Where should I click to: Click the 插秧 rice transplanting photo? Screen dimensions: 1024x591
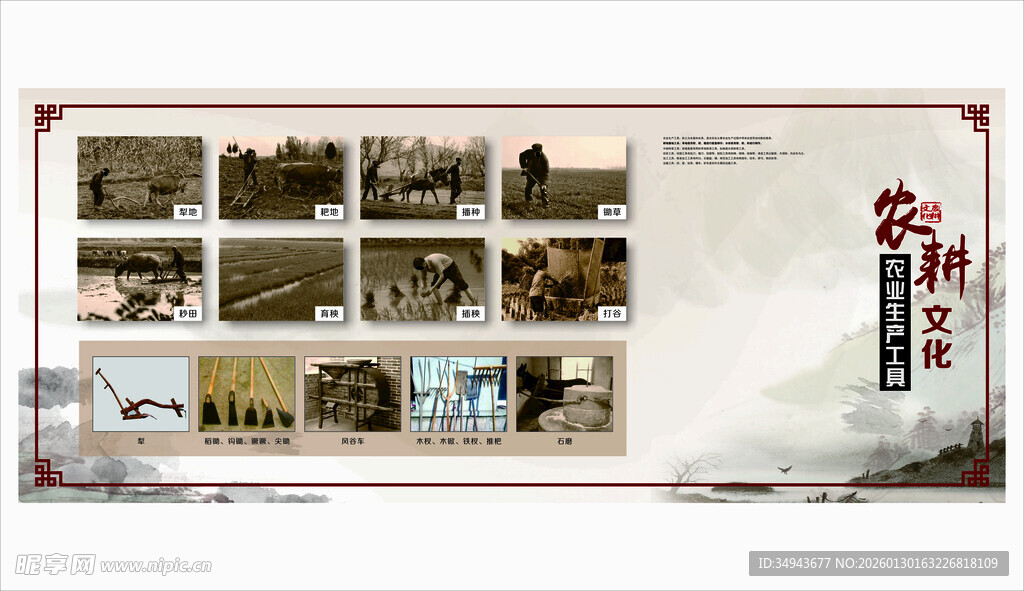pyautogui.click(x=422, y=279)
